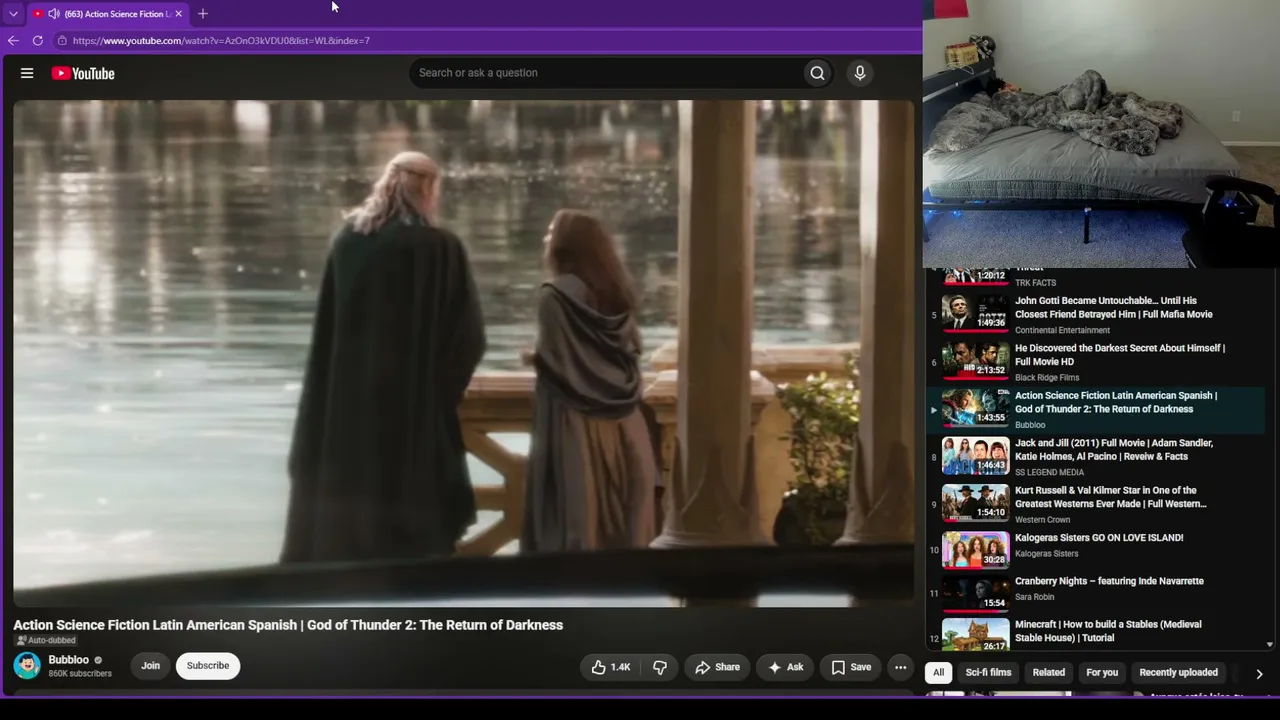Click the video title text
This screenshot has width=1280, height=720.
tap(288, 625)
